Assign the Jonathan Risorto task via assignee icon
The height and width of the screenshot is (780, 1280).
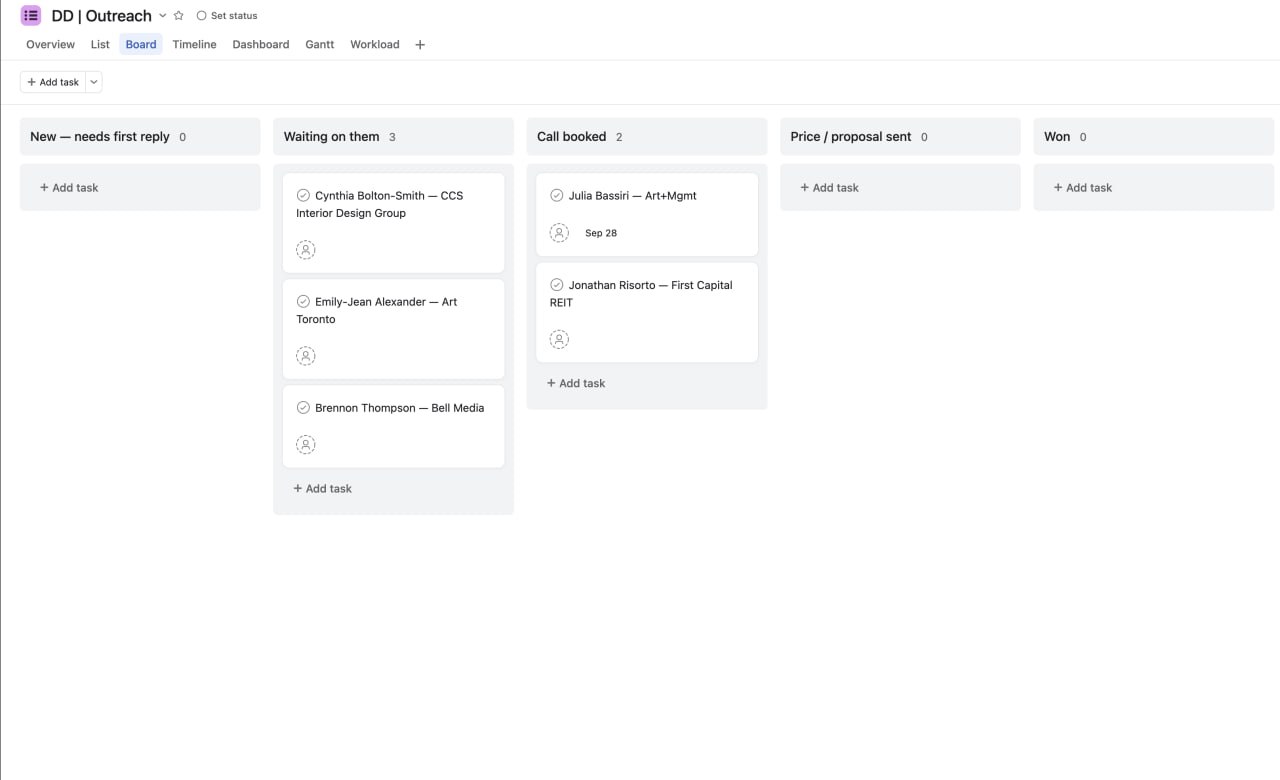(x=559, y=340)
